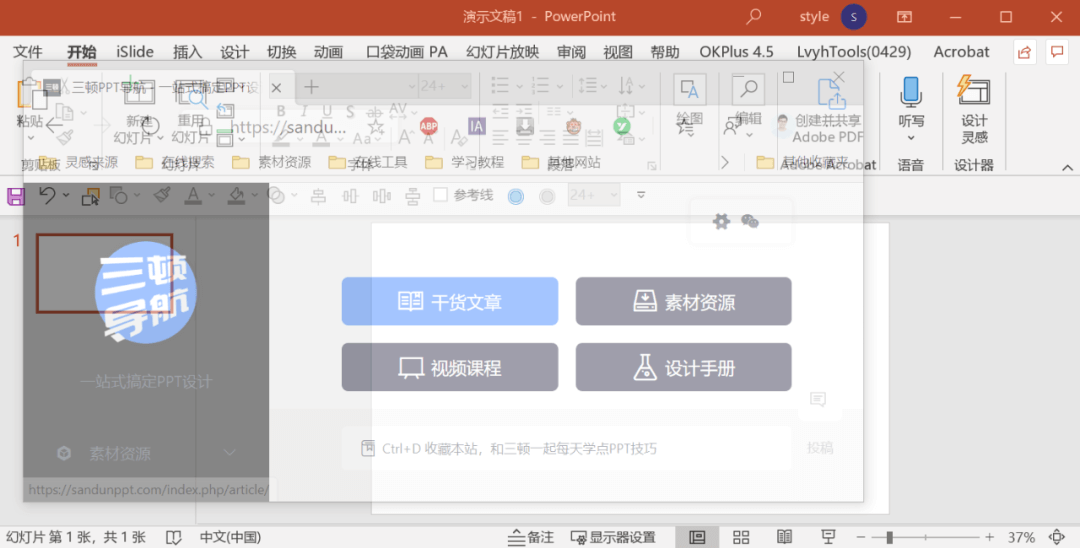
Task: Click the WeChat icon on the webpage
Action: 750,221
